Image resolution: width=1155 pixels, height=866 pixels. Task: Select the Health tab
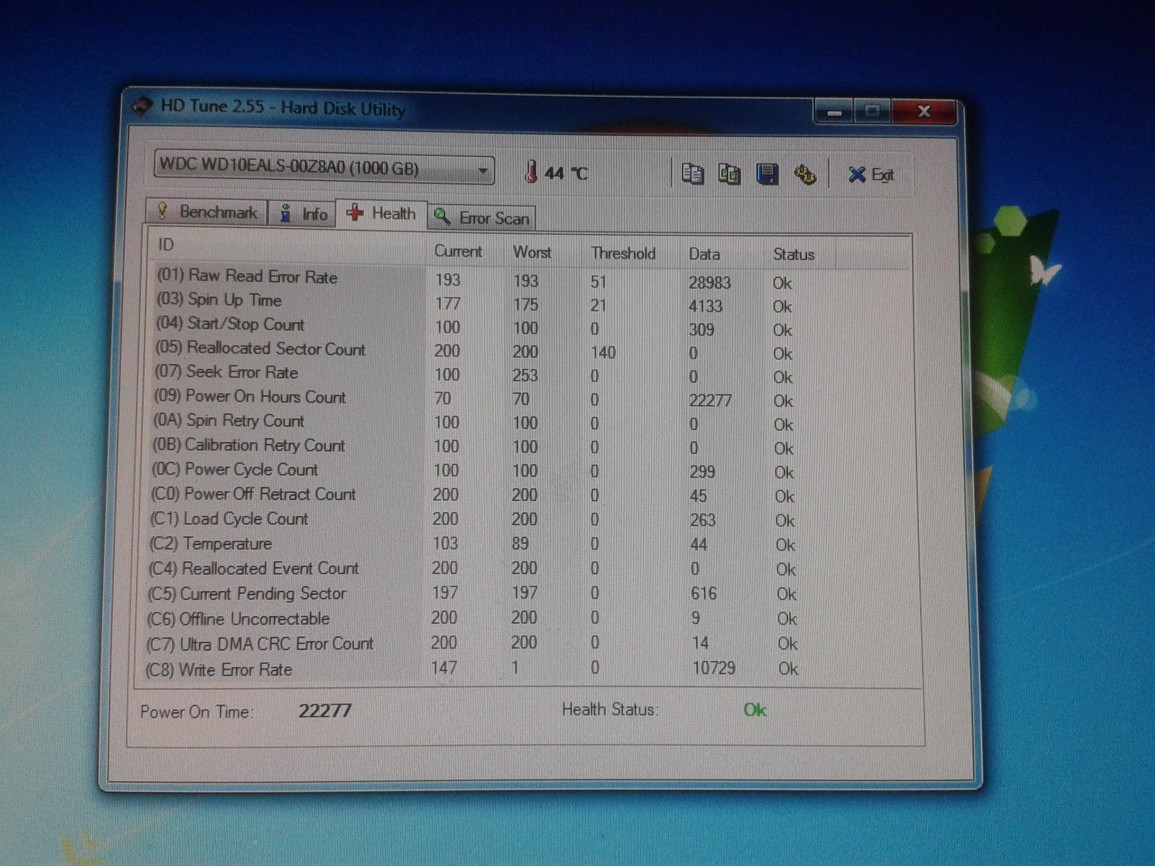point(382,214)
